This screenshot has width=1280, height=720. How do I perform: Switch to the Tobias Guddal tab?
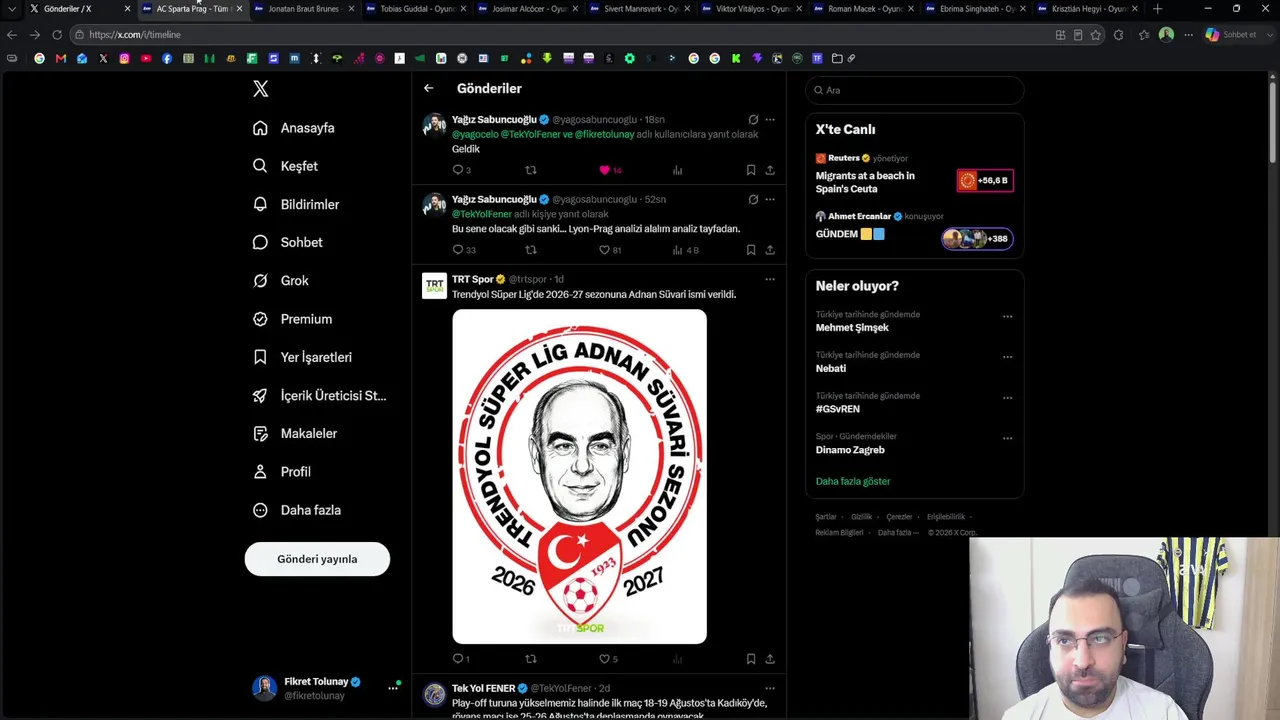point(414,9)
